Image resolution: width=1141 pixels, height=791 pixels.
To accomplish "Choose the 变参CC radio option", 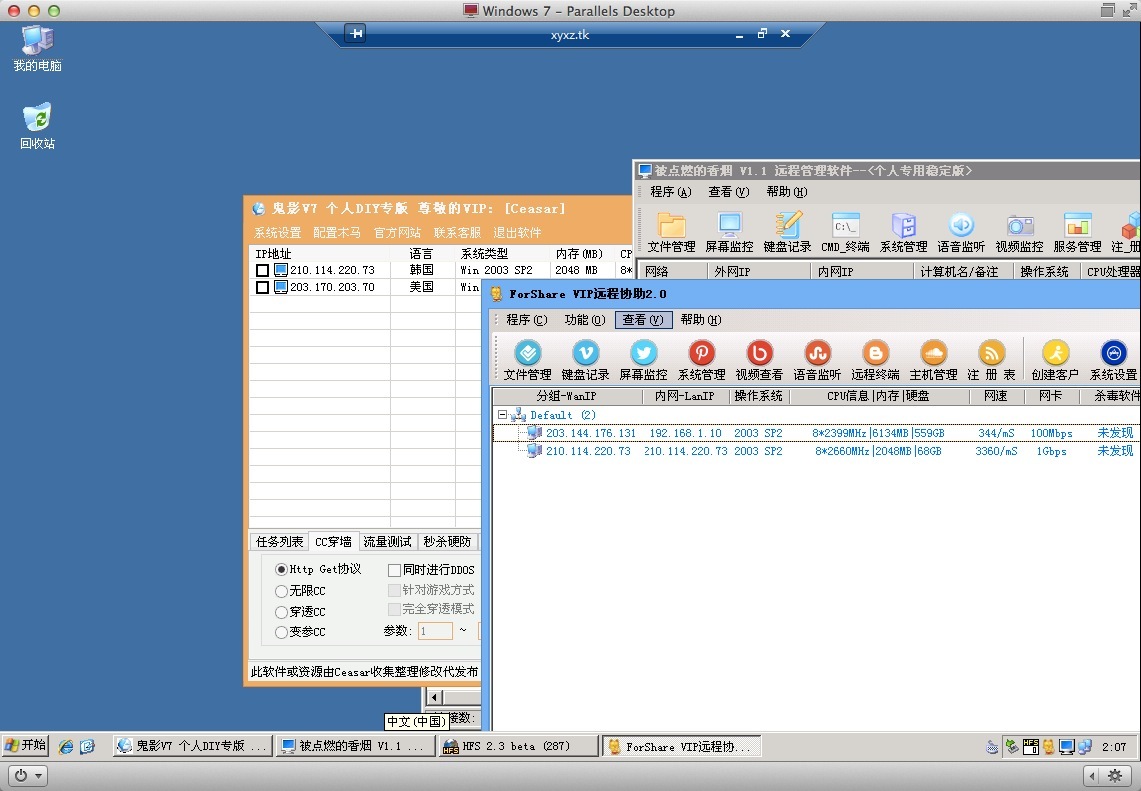I will pyautogui.click(x=282, y=632).
